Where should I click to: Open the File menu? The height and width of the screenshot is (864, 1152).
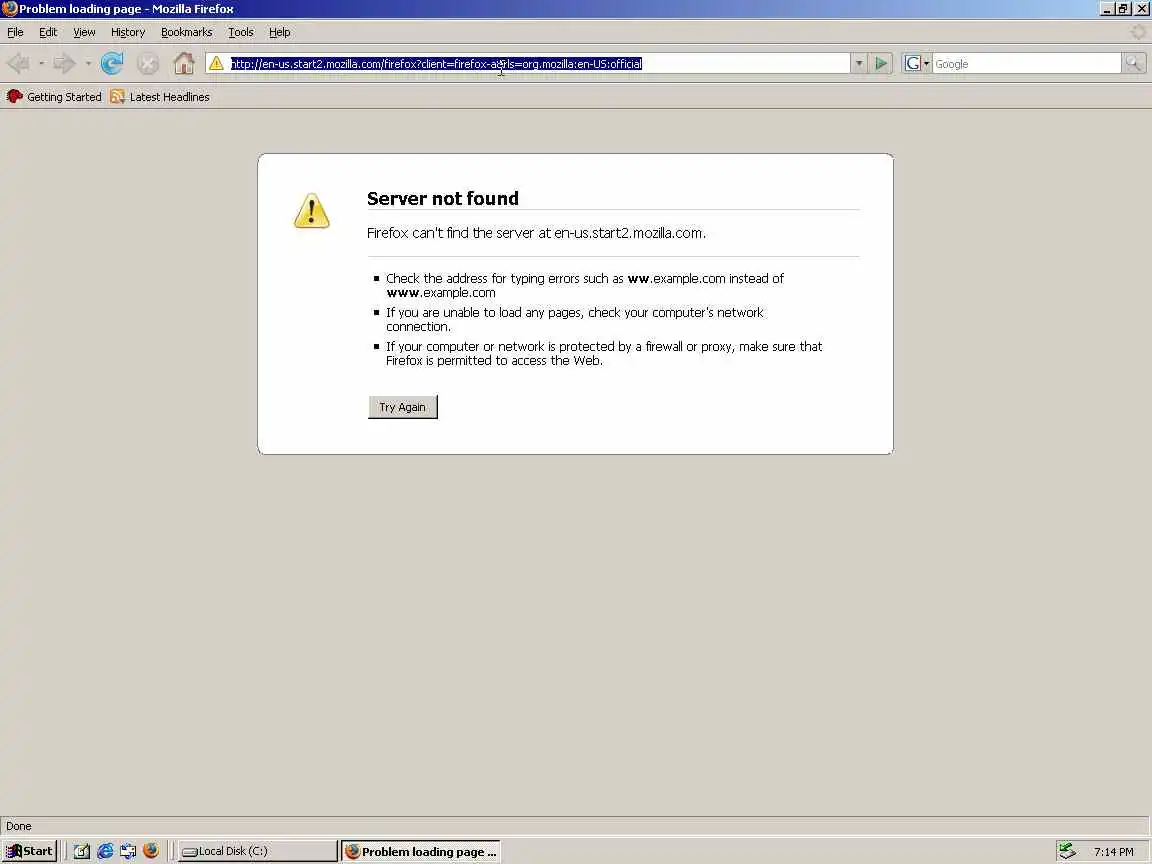click(x=15, y=32)
